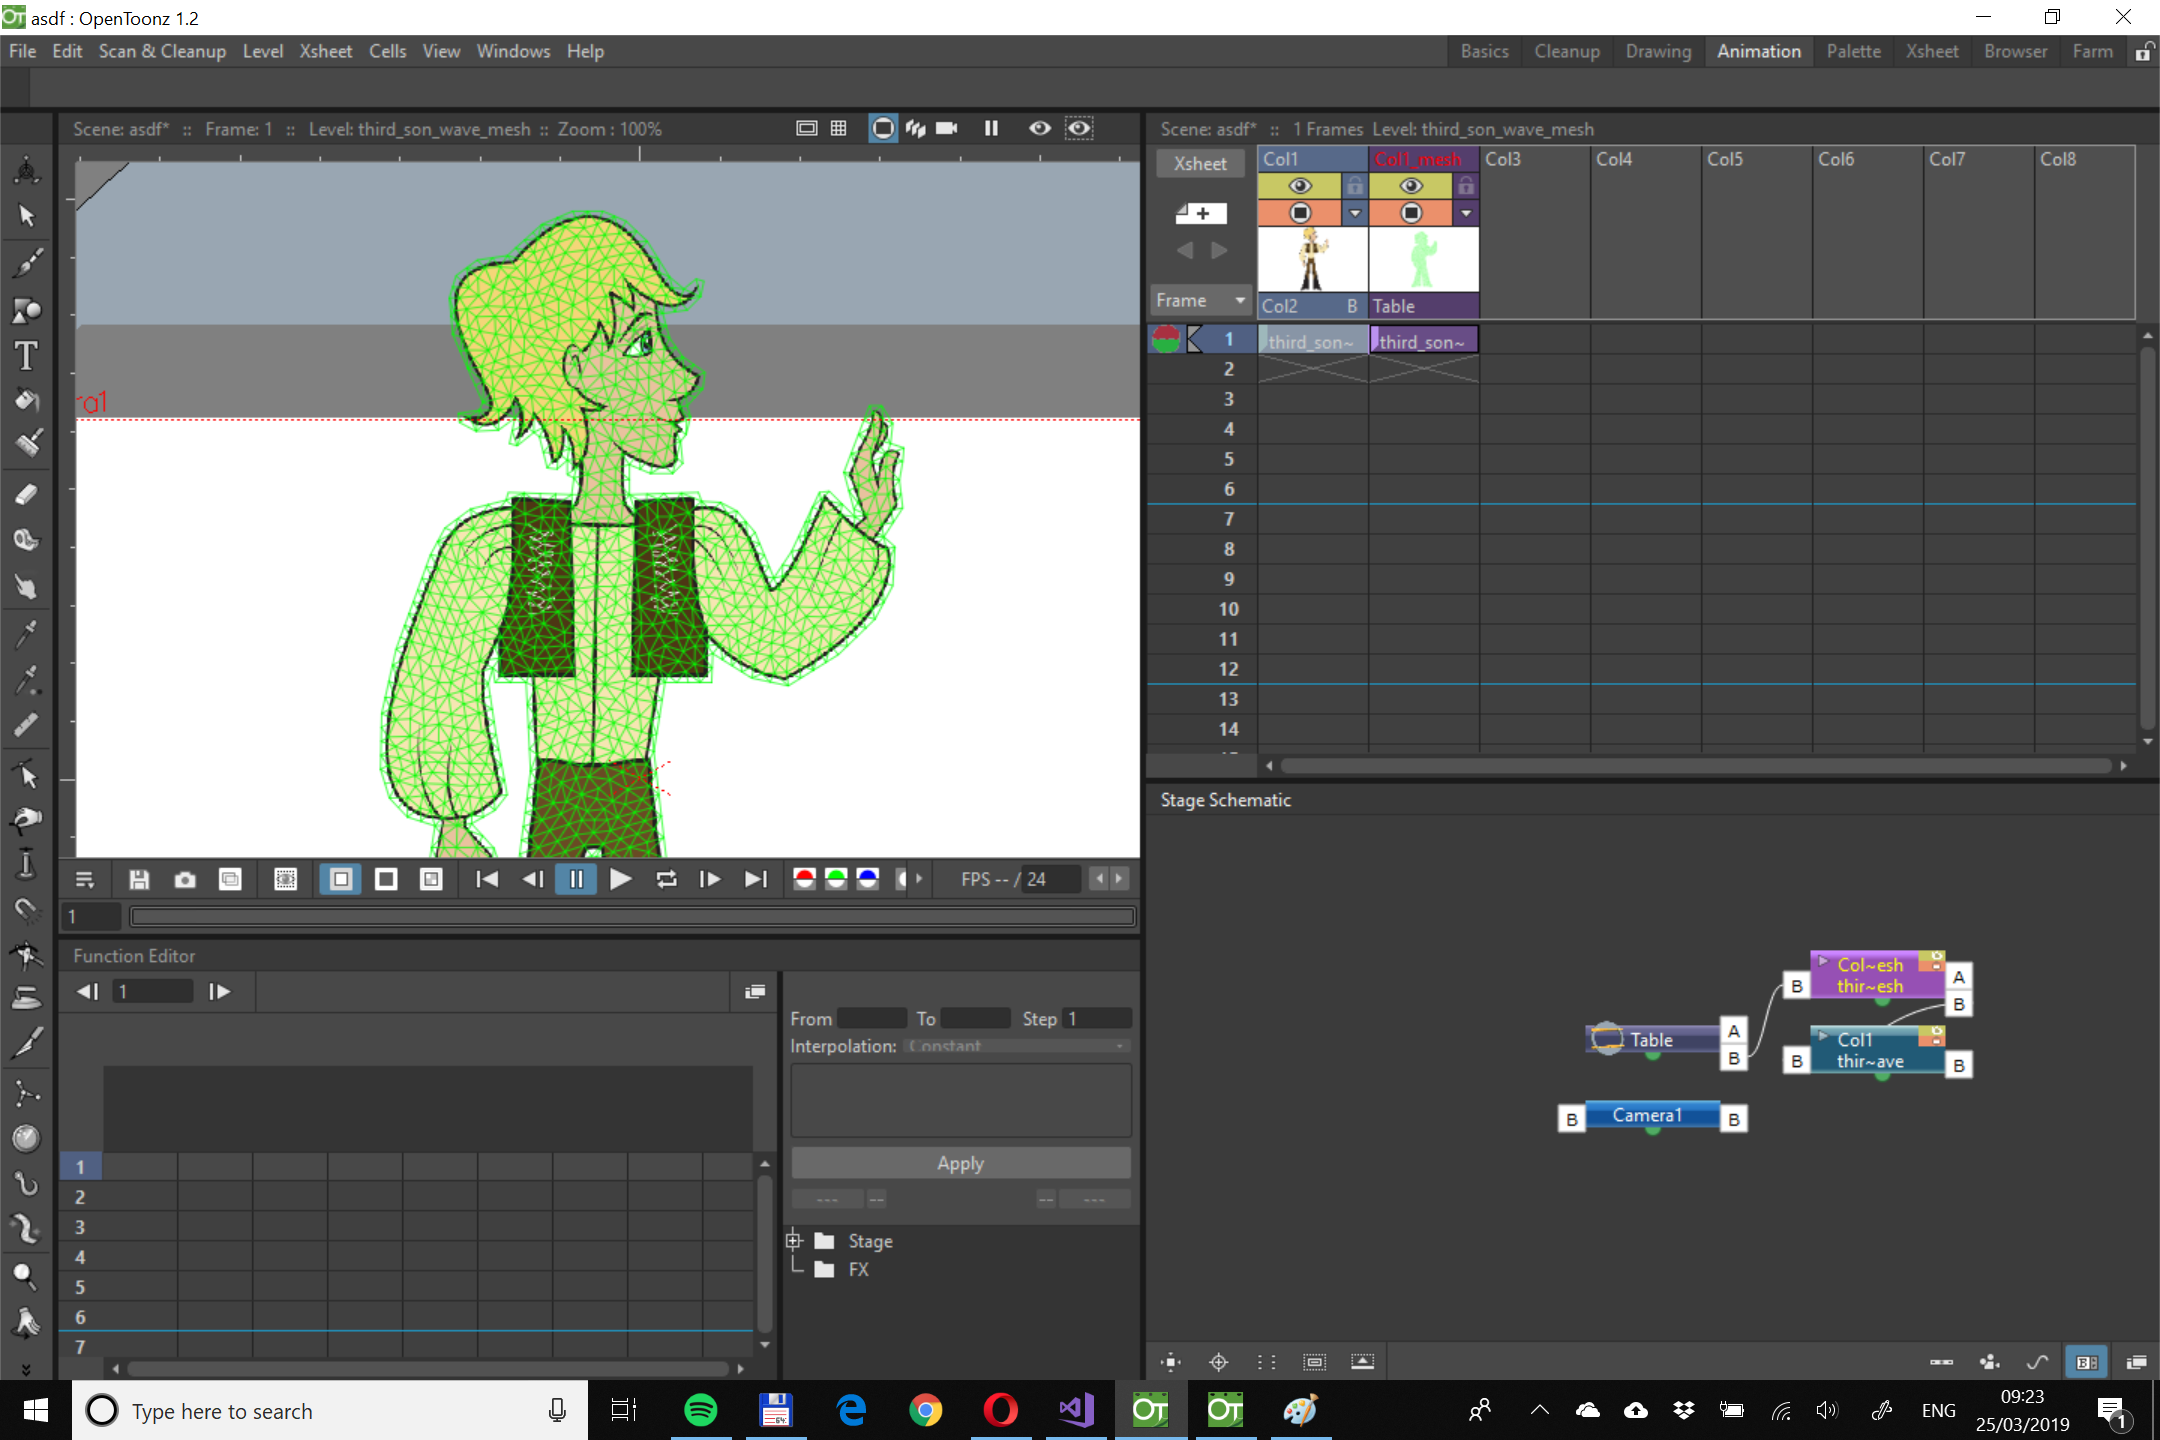Click the fit to window icon in schematic
The image size is (2160, 1440).
pos(1170,1362)
